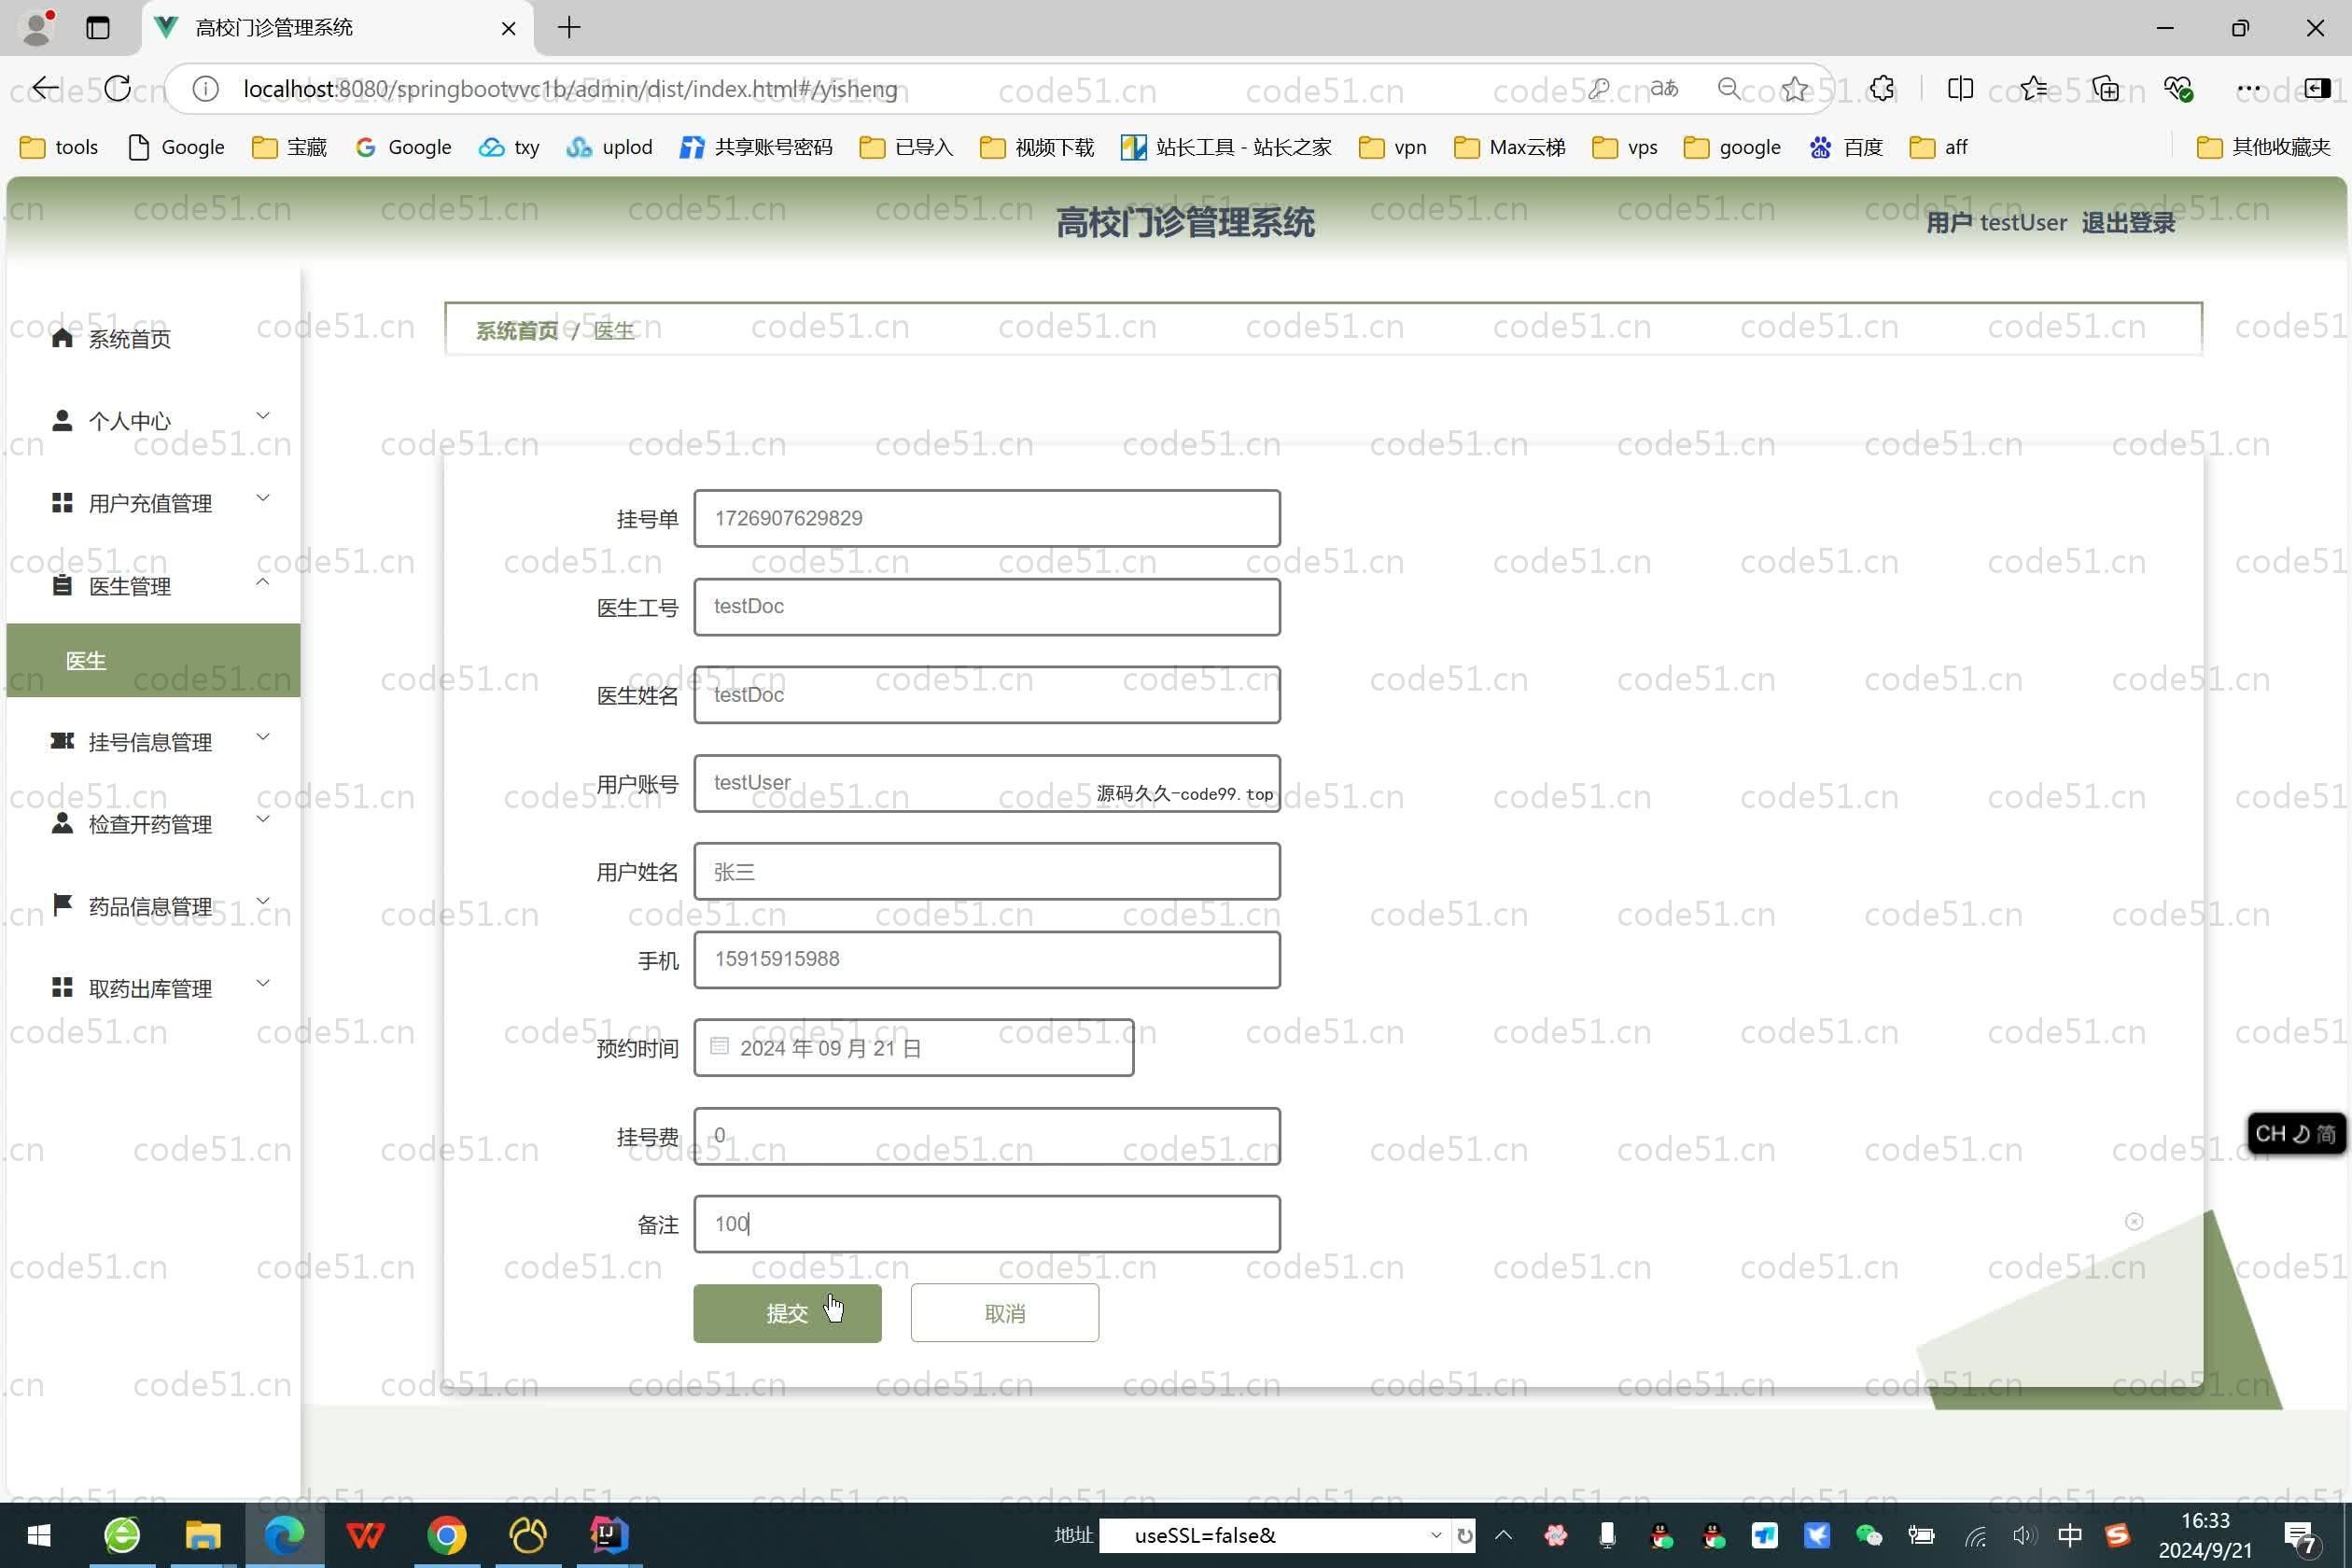Click the 挂号费 input field

pos(986,1135)
